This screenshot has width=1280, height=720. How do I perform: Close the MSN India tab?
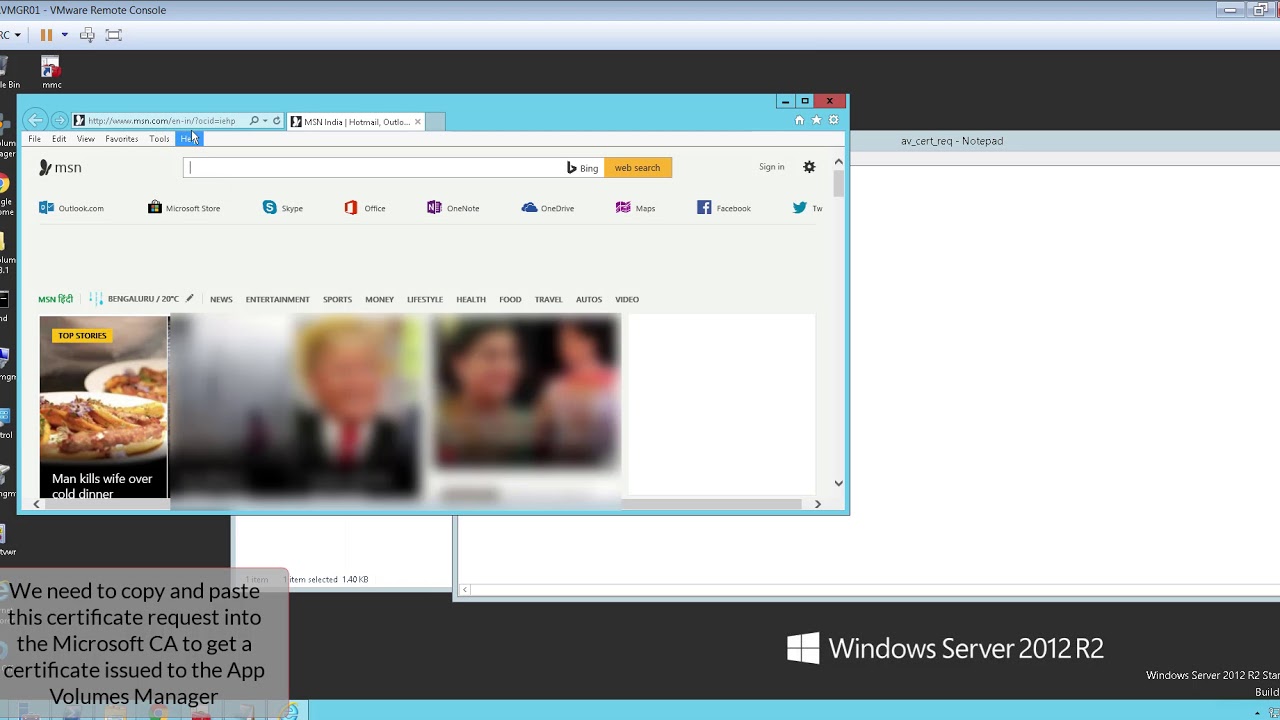(418, 122)
